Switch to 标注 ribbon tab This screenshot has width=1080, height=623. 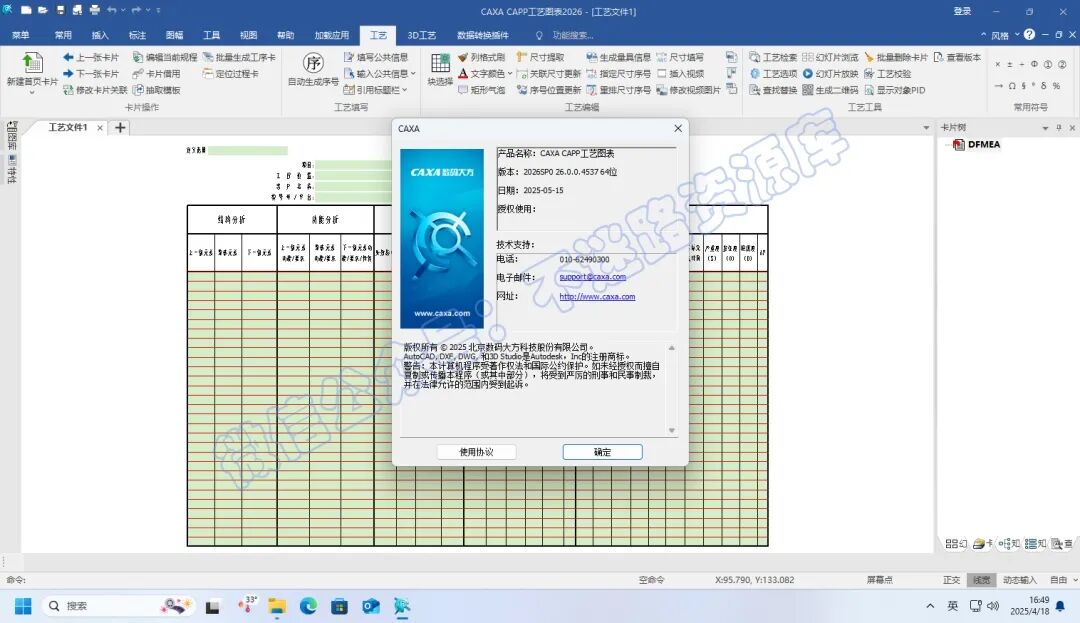137,35
